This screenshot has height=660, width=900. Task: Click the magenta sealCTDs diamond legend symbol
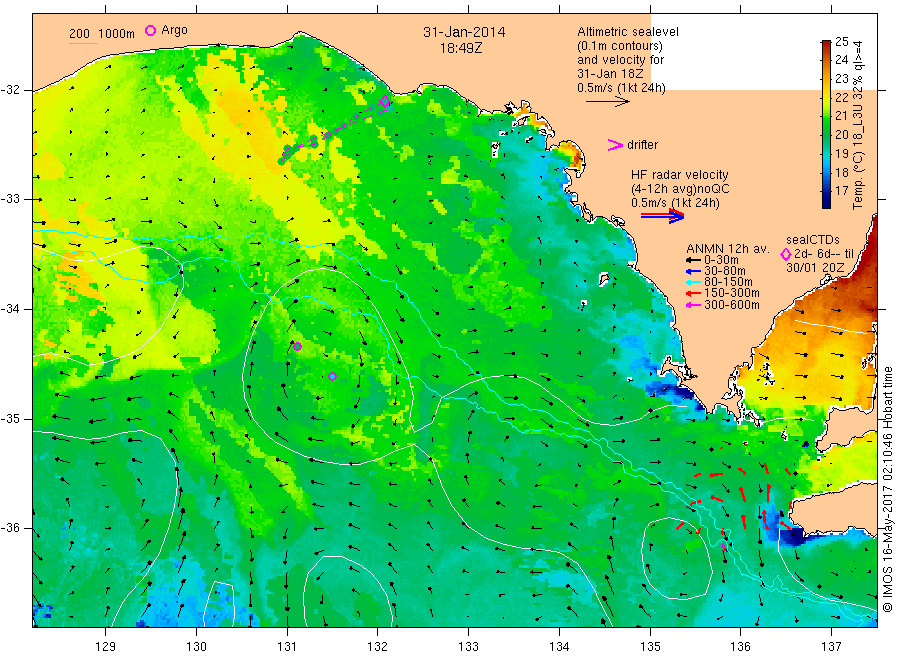786,254
